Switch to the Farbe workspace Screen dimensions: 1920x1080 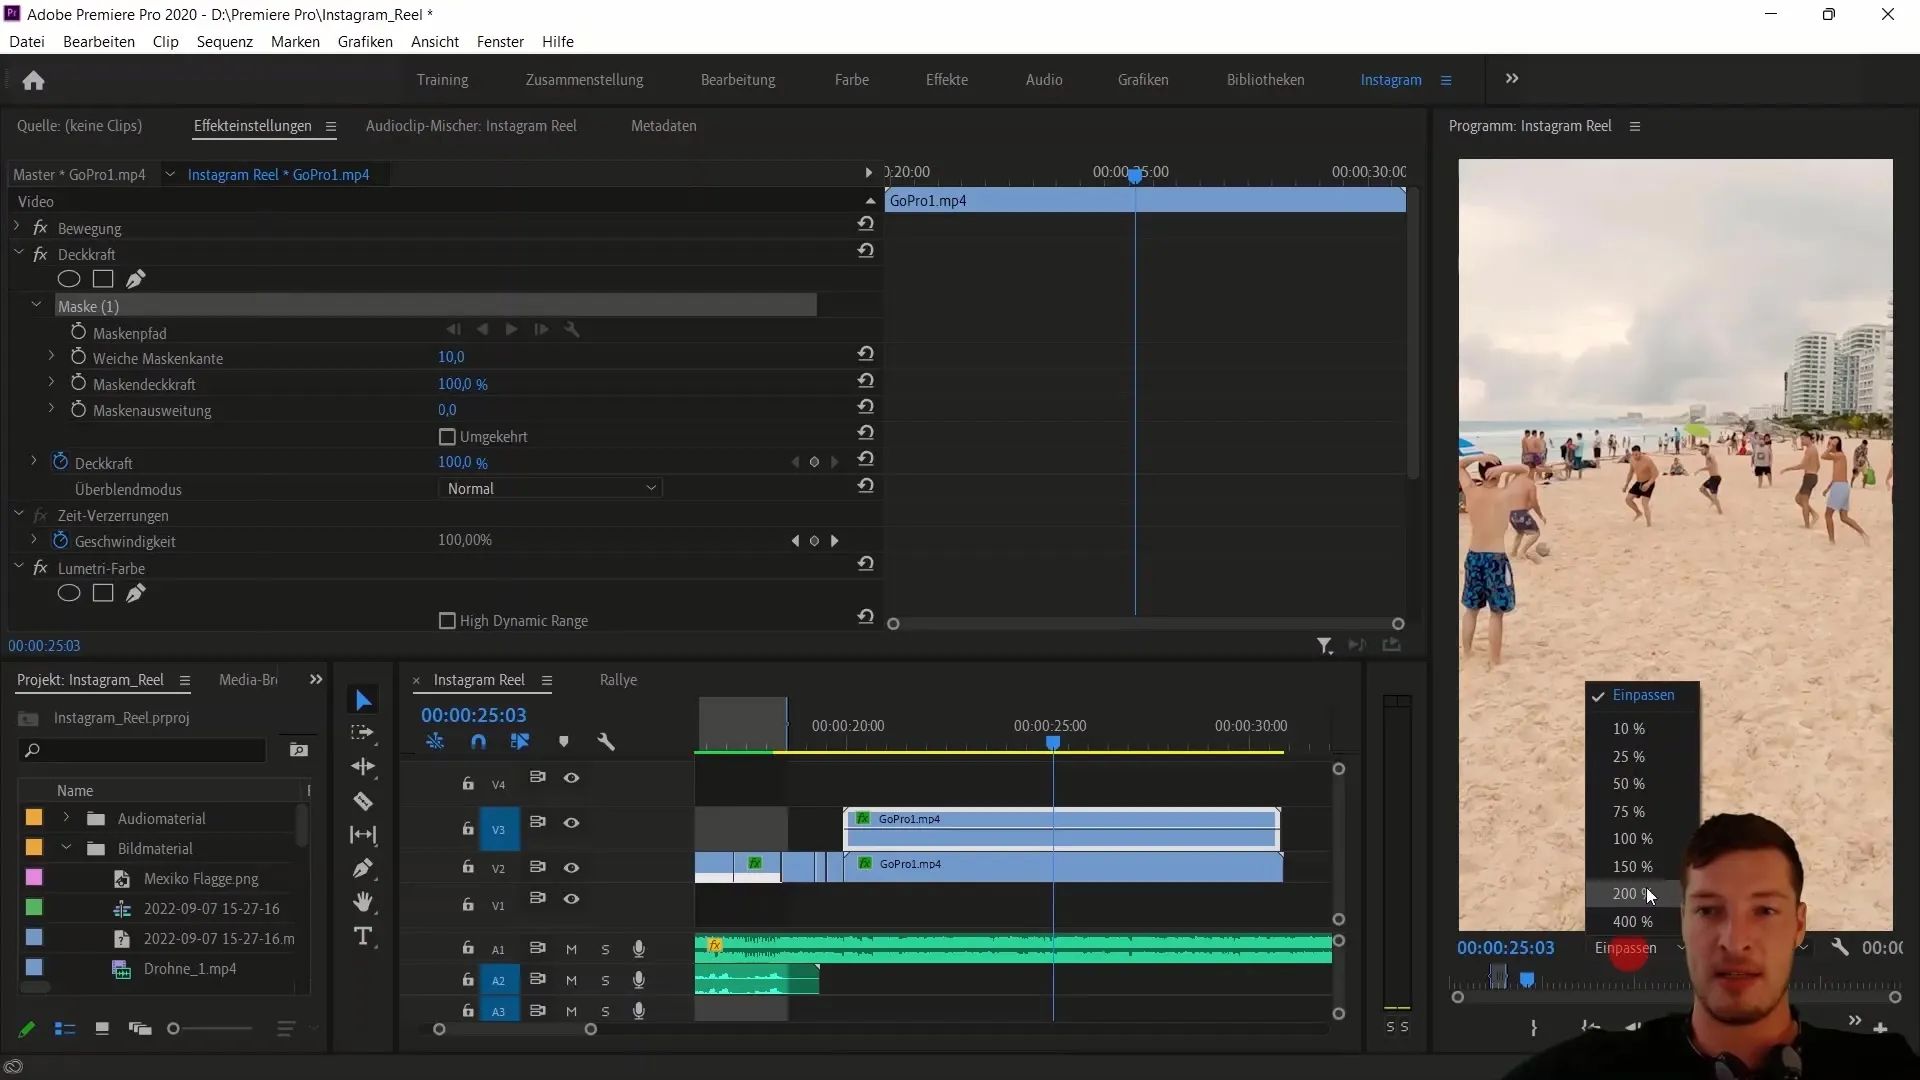click(x=852, y=79)
